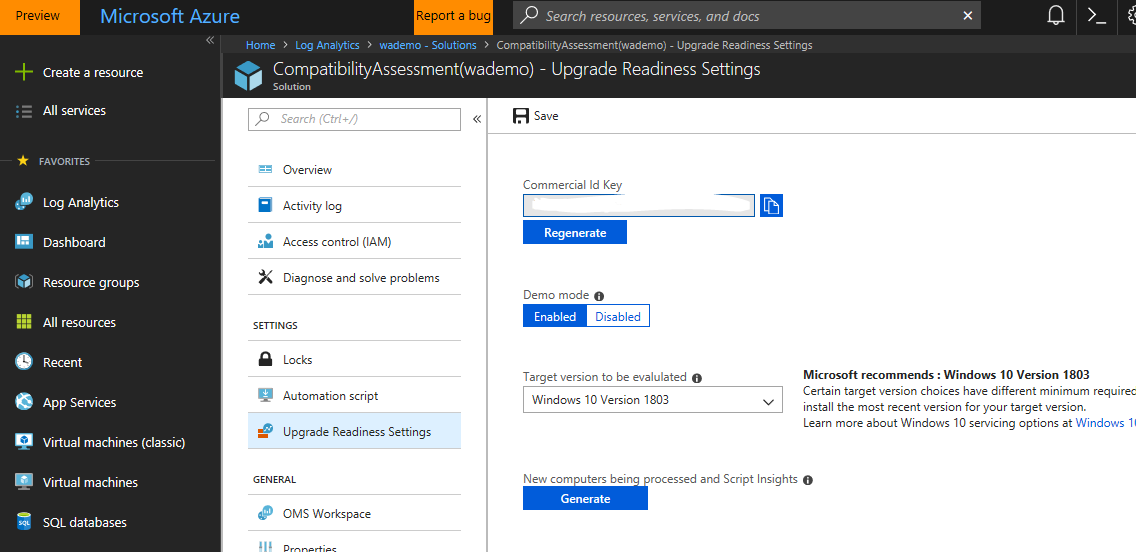
Task: Click the copy Commercial Id Key icon
Action: pyautogui.click(x=771, y=206)
